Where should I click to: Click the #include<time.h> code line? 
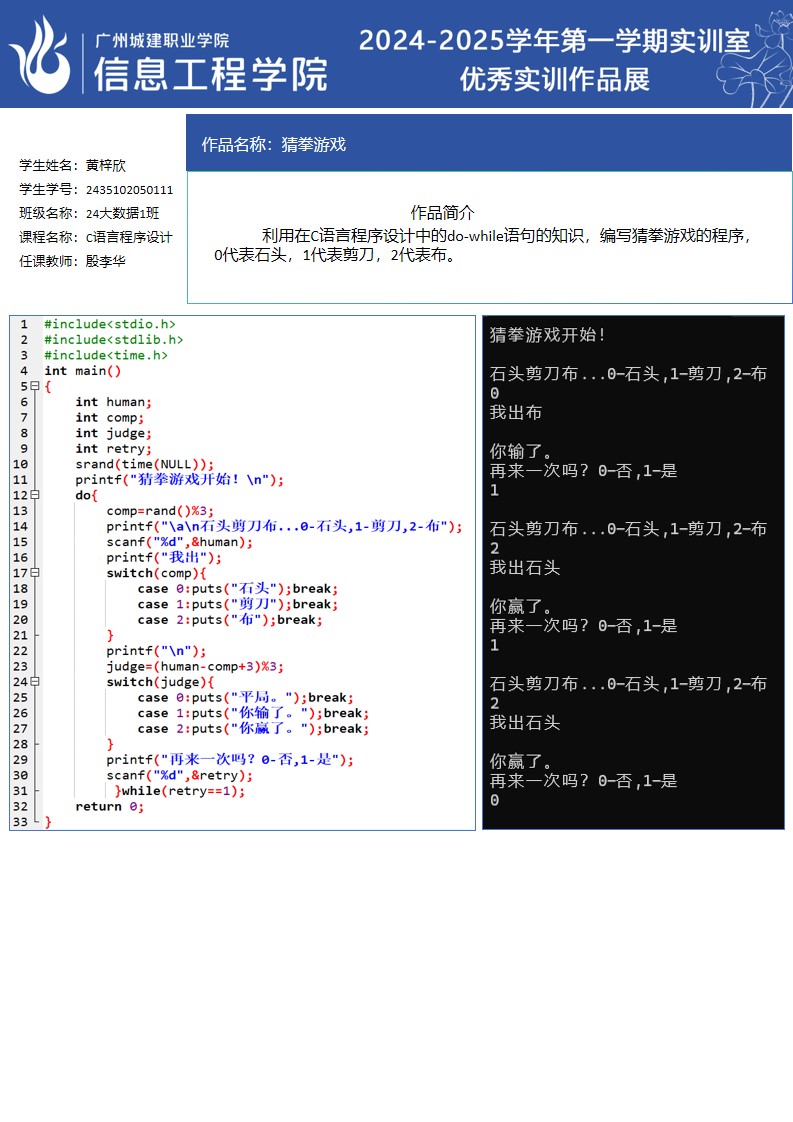click(x=106, y=355)
